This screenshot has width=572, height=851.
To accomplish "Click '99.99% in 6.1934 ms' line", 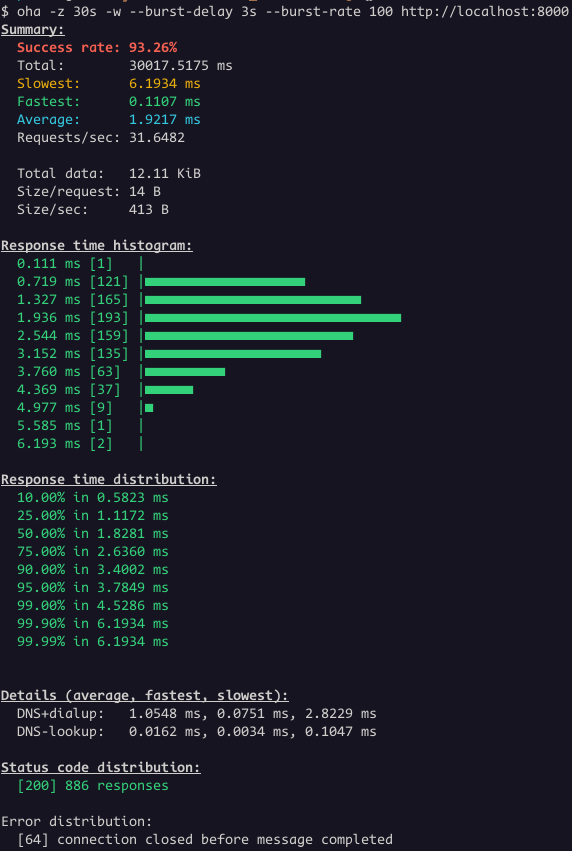I will point(93,641).
